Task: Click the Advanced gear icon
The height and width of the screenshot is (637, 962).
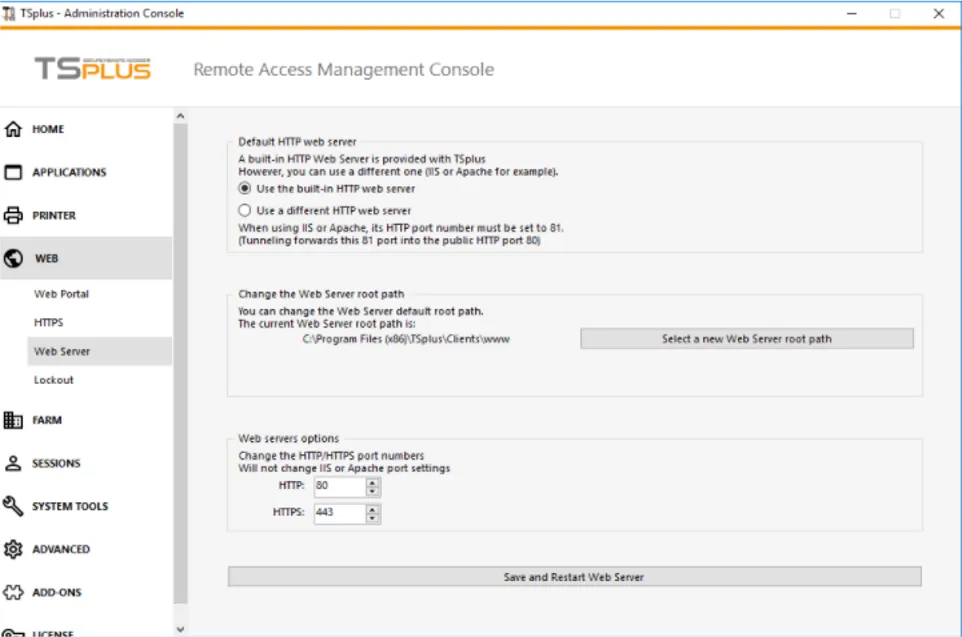Action: [x=13, y=549]
